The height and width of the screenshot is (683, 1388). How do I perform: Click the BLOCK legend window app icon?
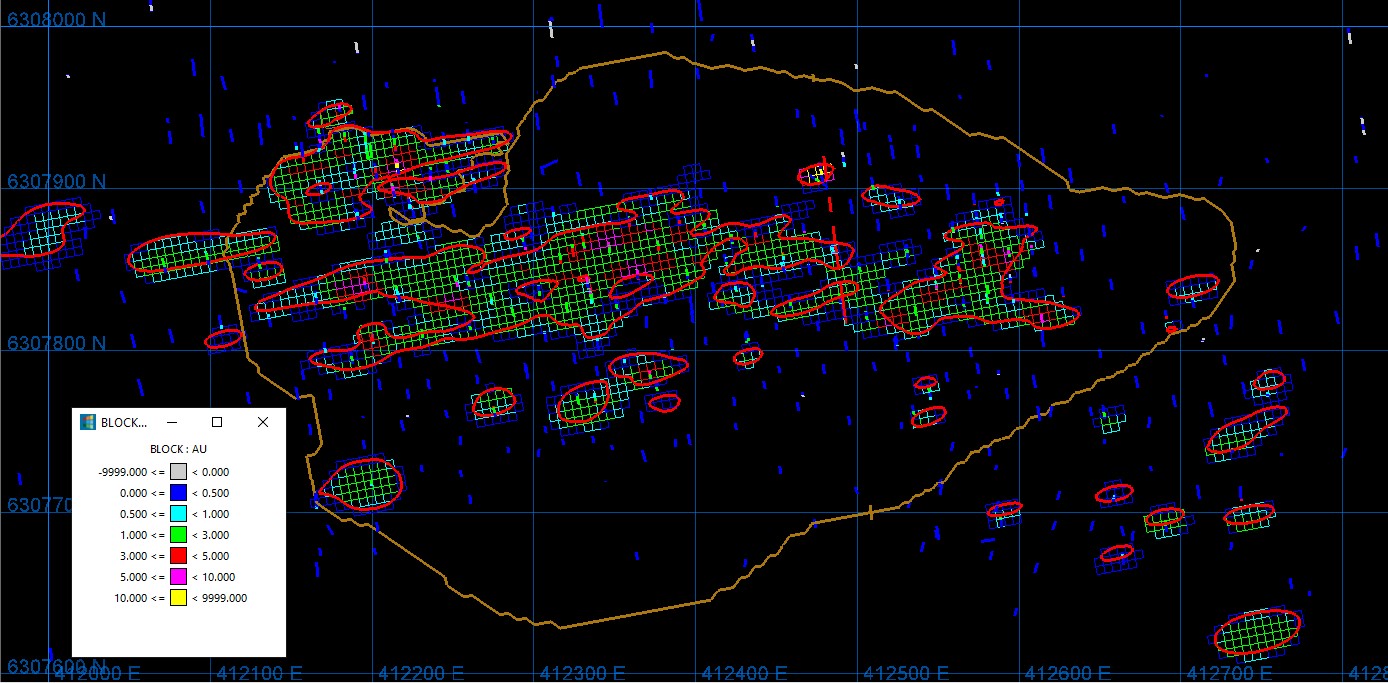point(88,422)
